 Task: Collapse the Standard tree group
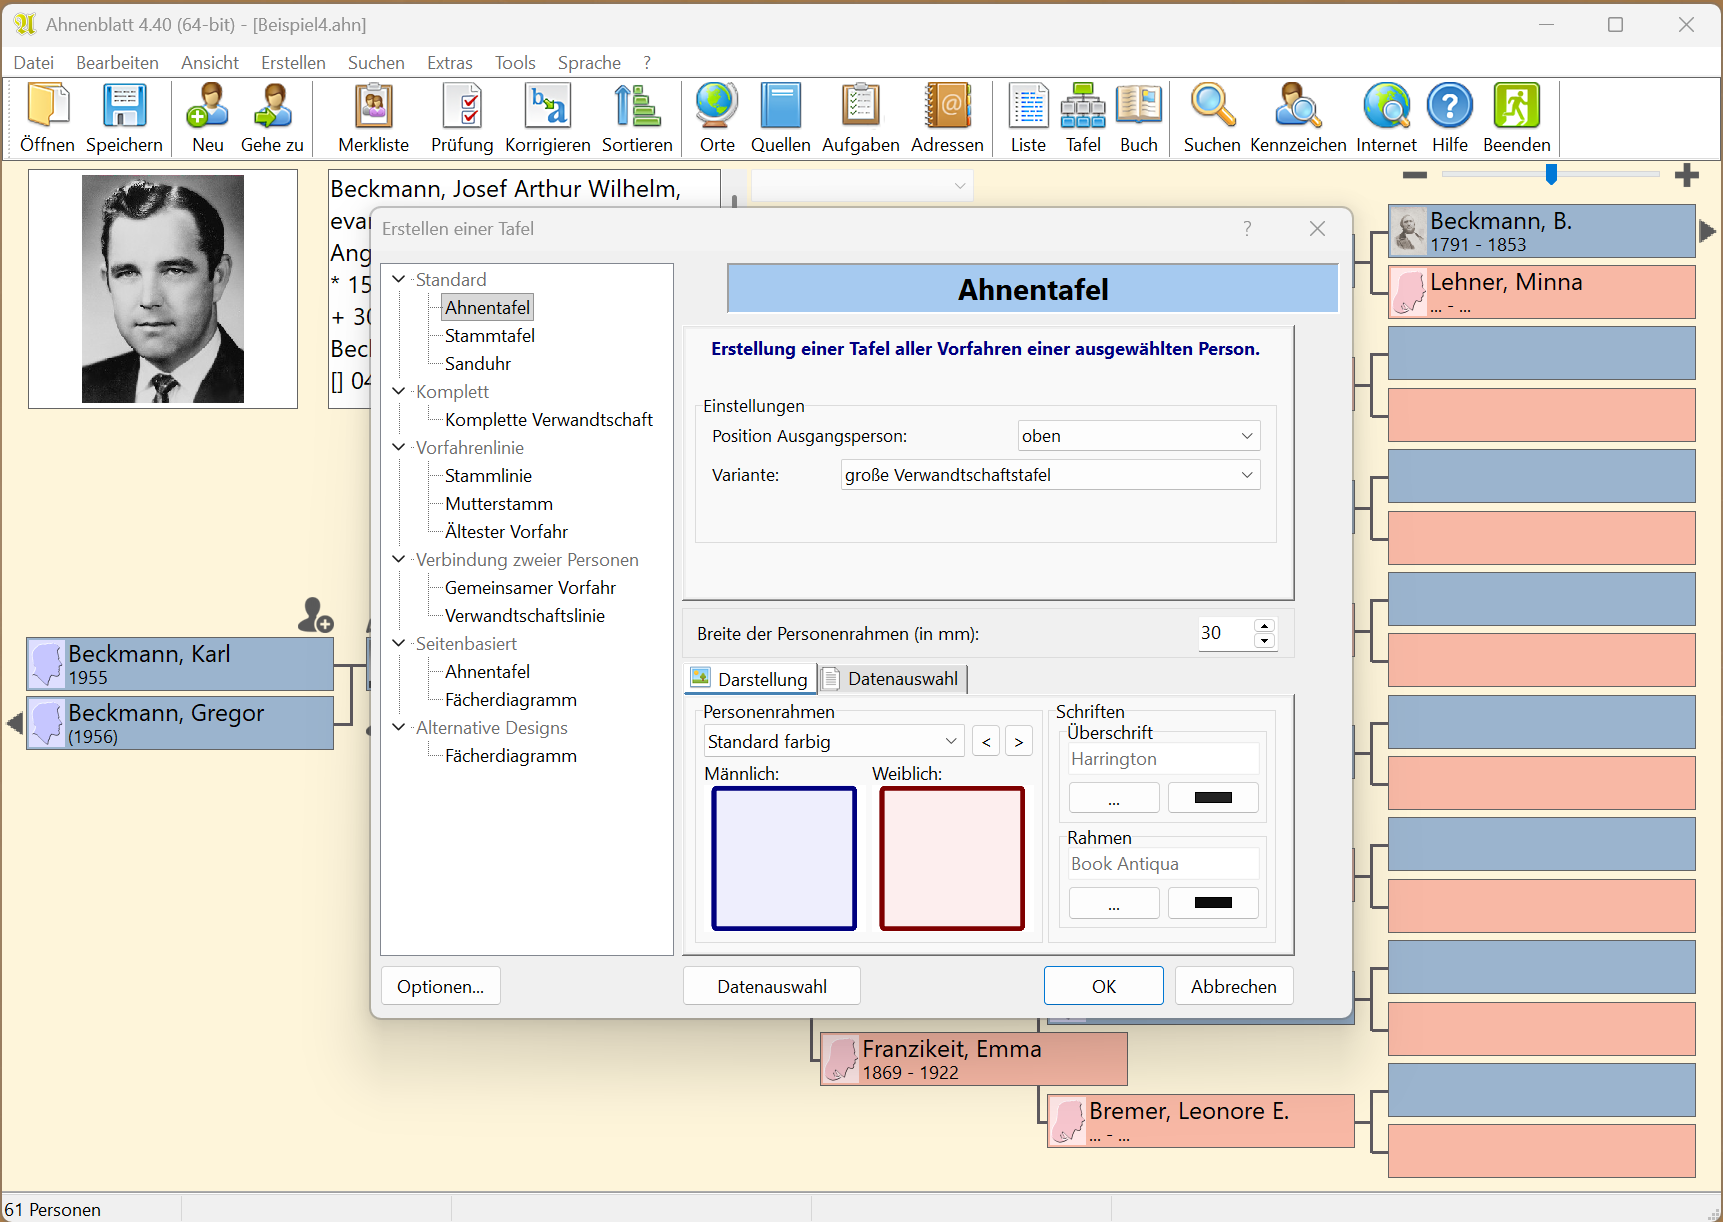pyautogui.click(x=399, y=279)
